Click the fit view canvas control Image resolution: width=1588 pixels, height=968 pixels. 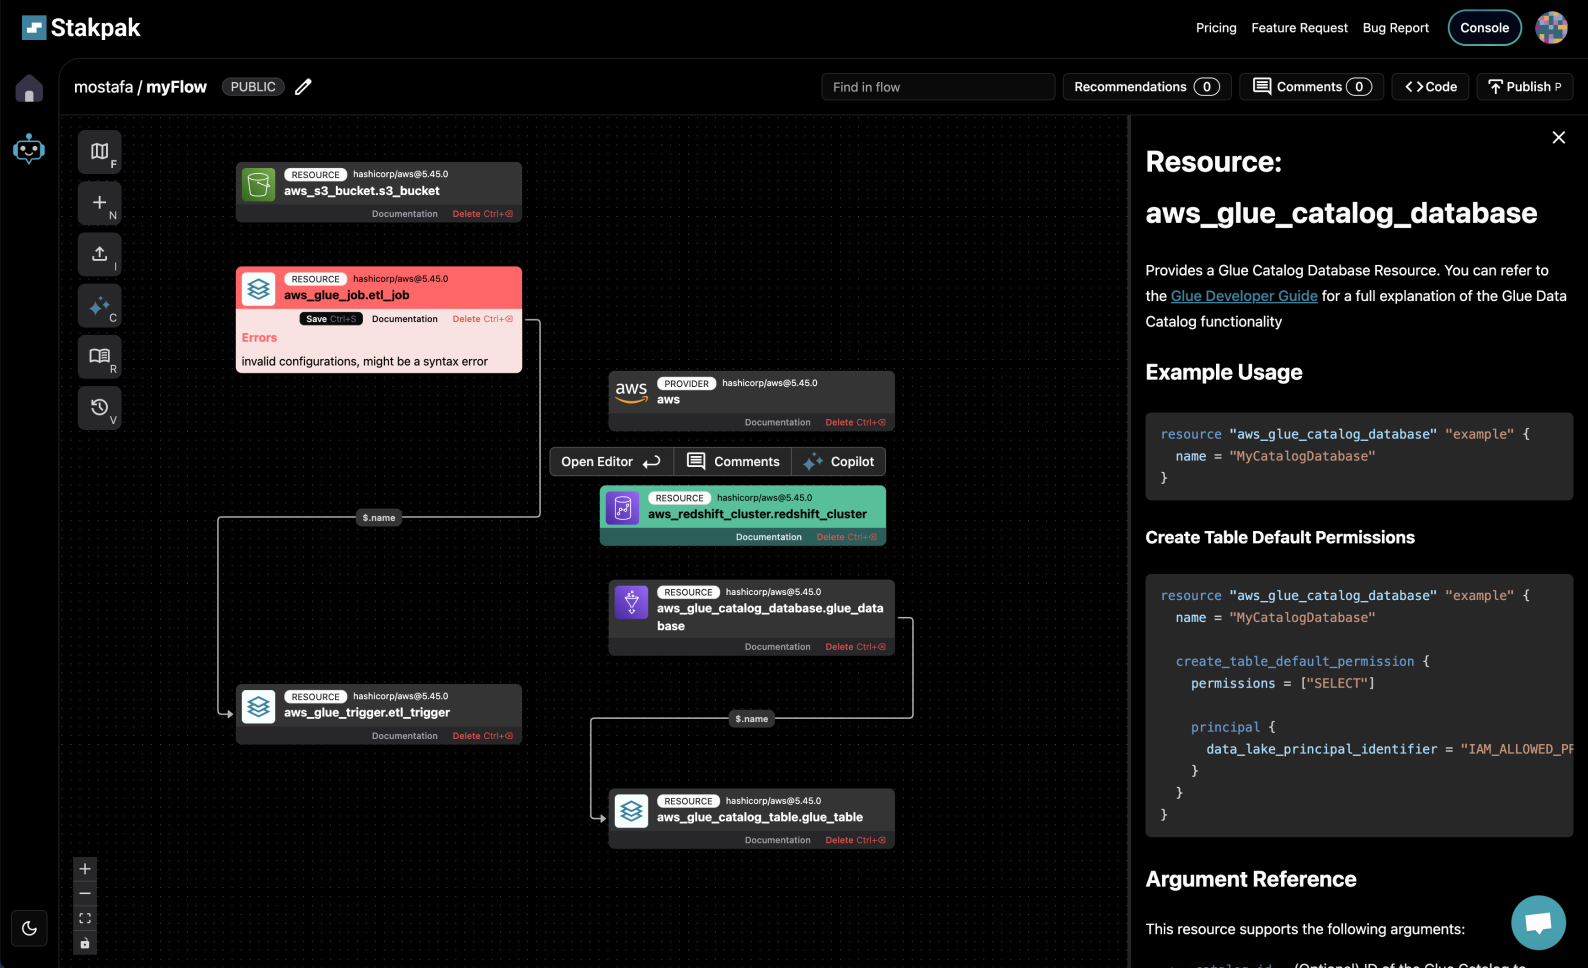click(x=85, y=918)
